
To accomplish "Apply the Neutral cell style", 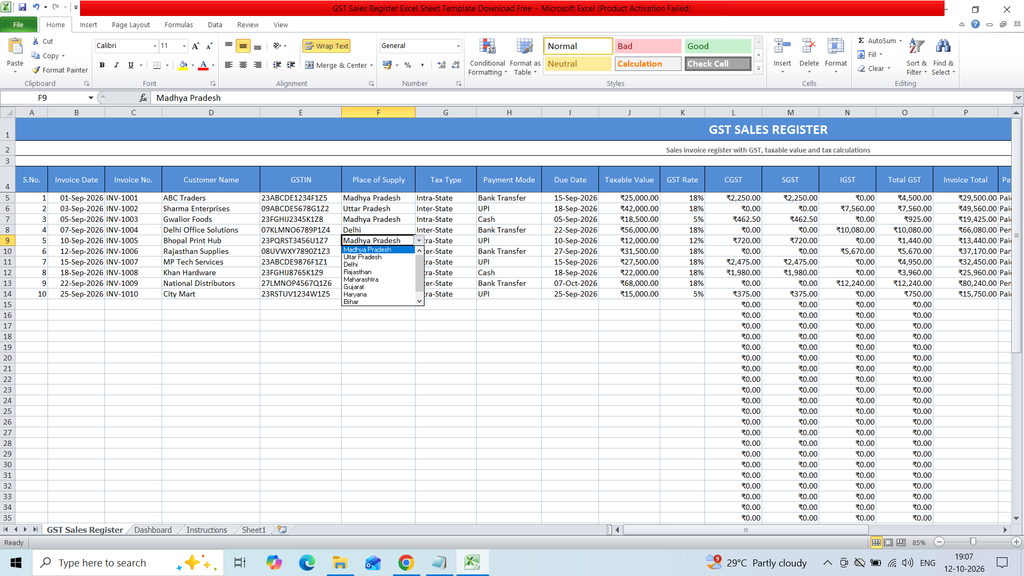I will (x=578, y=64).
